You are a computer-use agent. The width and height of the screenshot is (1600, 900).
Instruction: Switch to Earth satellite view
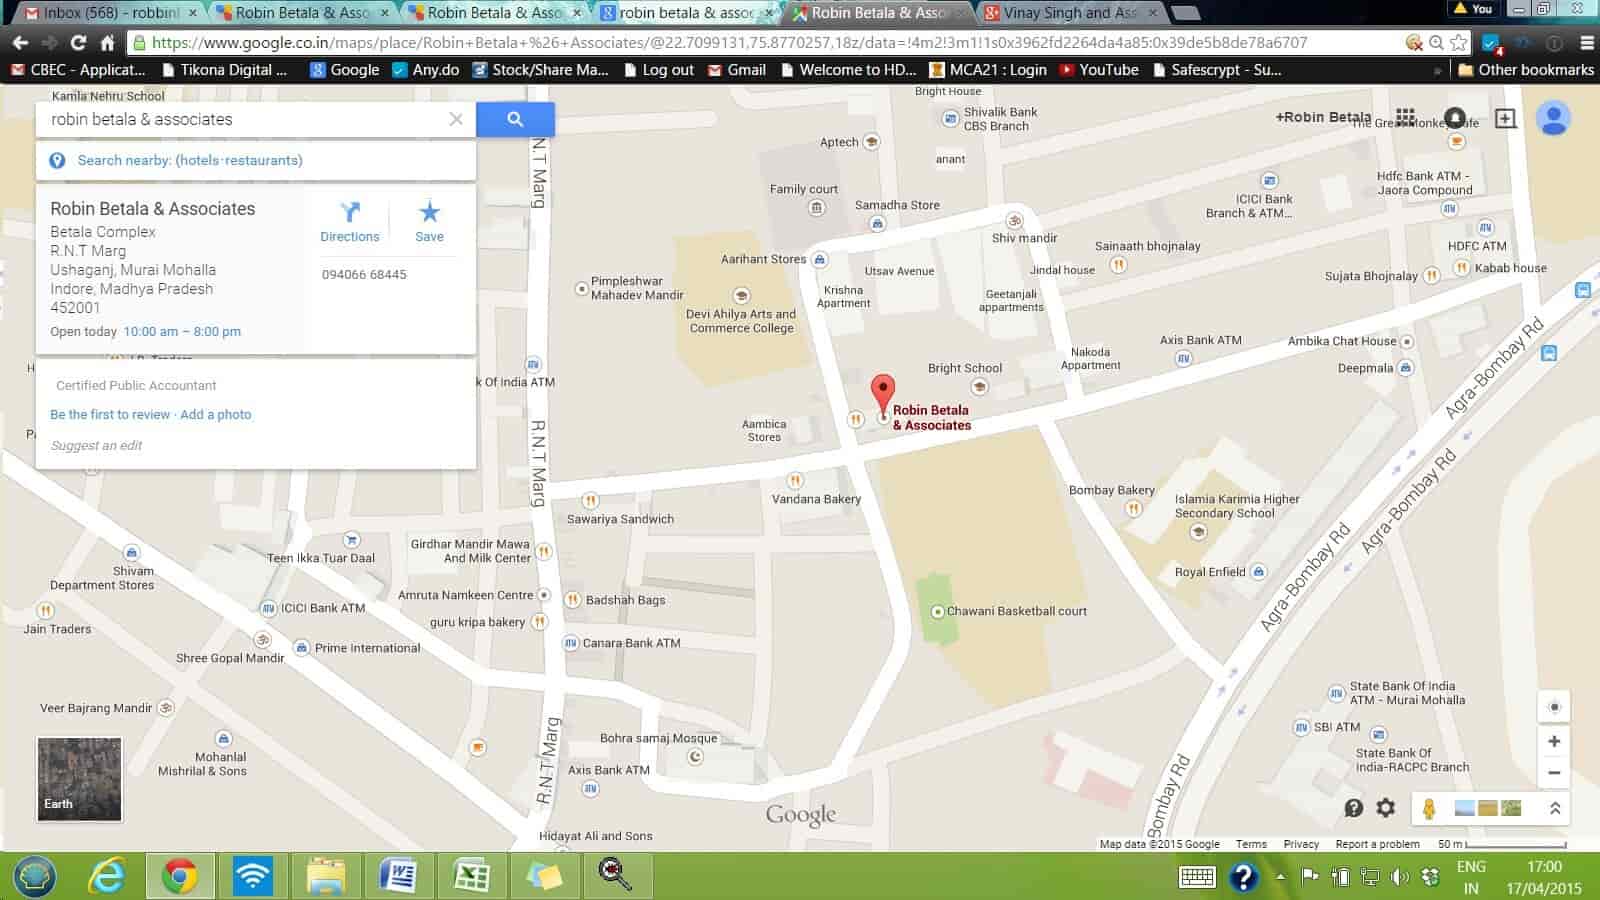point(79,779)
